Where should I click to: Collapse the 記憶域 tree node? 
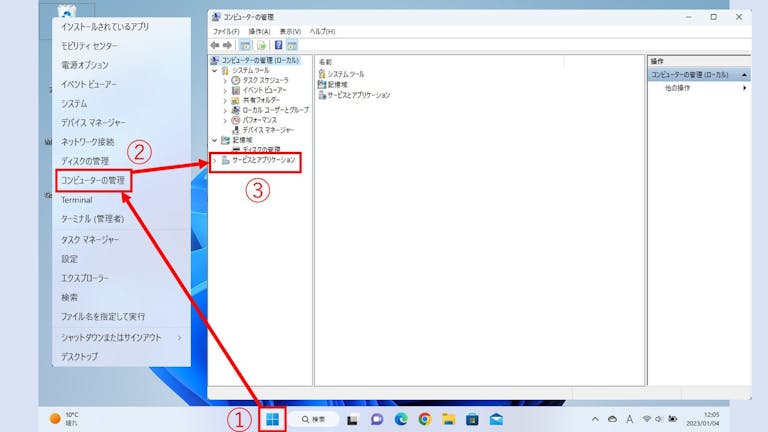point(215,140)
